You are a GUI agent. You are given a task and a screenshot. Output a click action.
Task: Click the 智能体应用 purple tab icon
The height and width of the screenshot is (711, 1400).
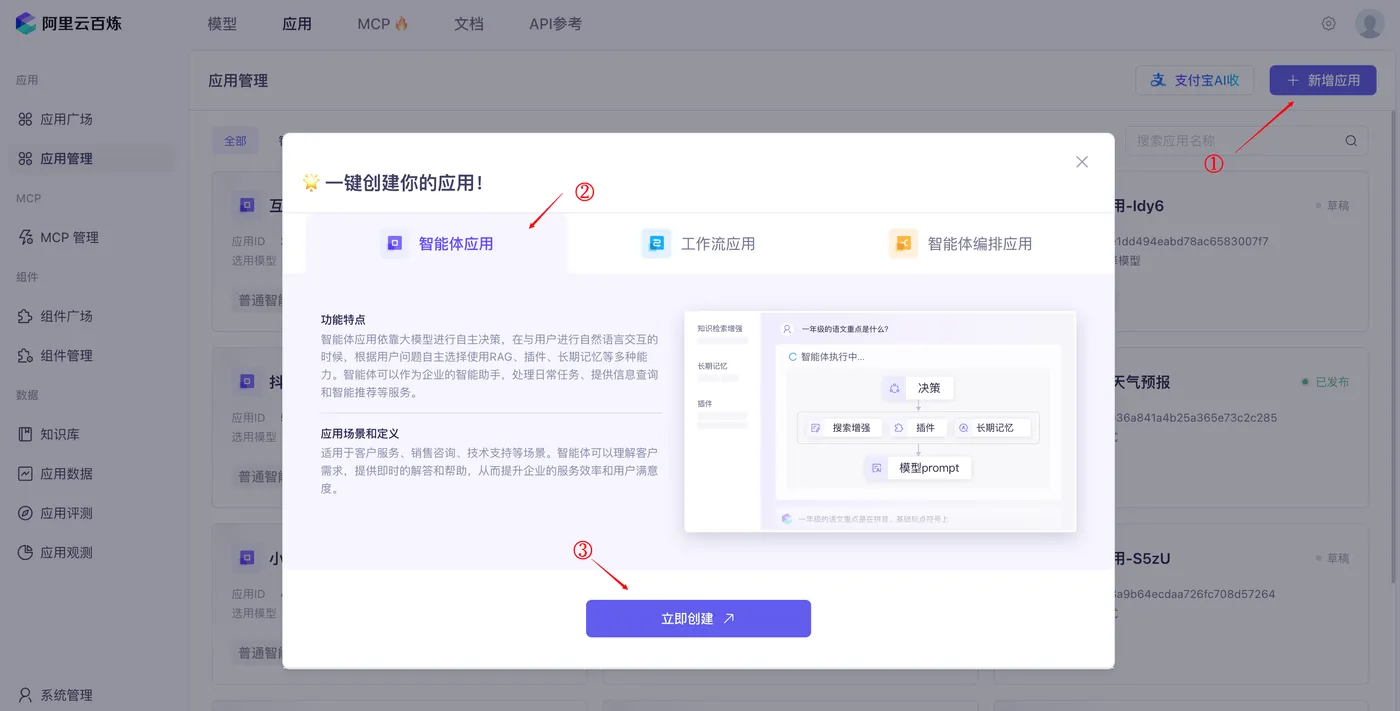click(395, 243)
